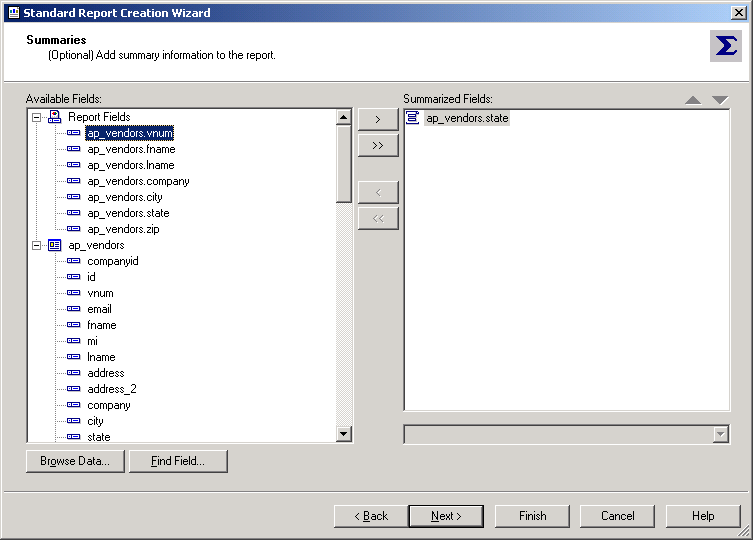Select ap_vendors.zip report field
The height and width of the screenshot is (540, 753).
(x=123, y=229)
